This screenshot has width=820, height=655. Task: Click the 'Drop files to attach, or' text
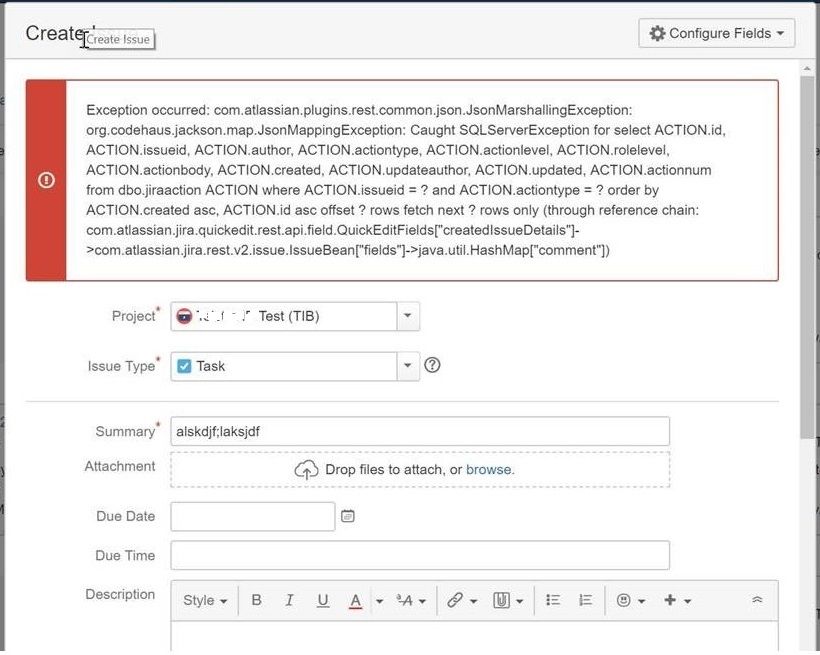393,469
